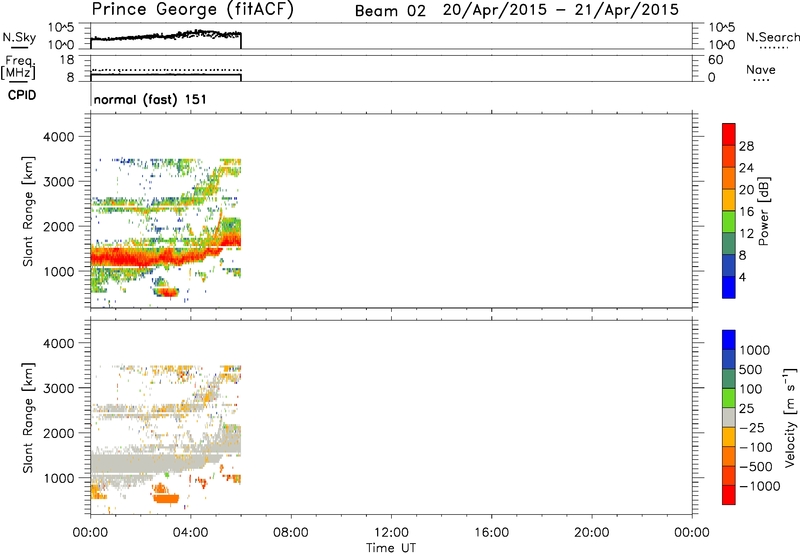The height and width of the screenshot is (554, 800).
Task: Pick the red bottom segment of Velocity colorbar
Action: [x=729, y=495]
